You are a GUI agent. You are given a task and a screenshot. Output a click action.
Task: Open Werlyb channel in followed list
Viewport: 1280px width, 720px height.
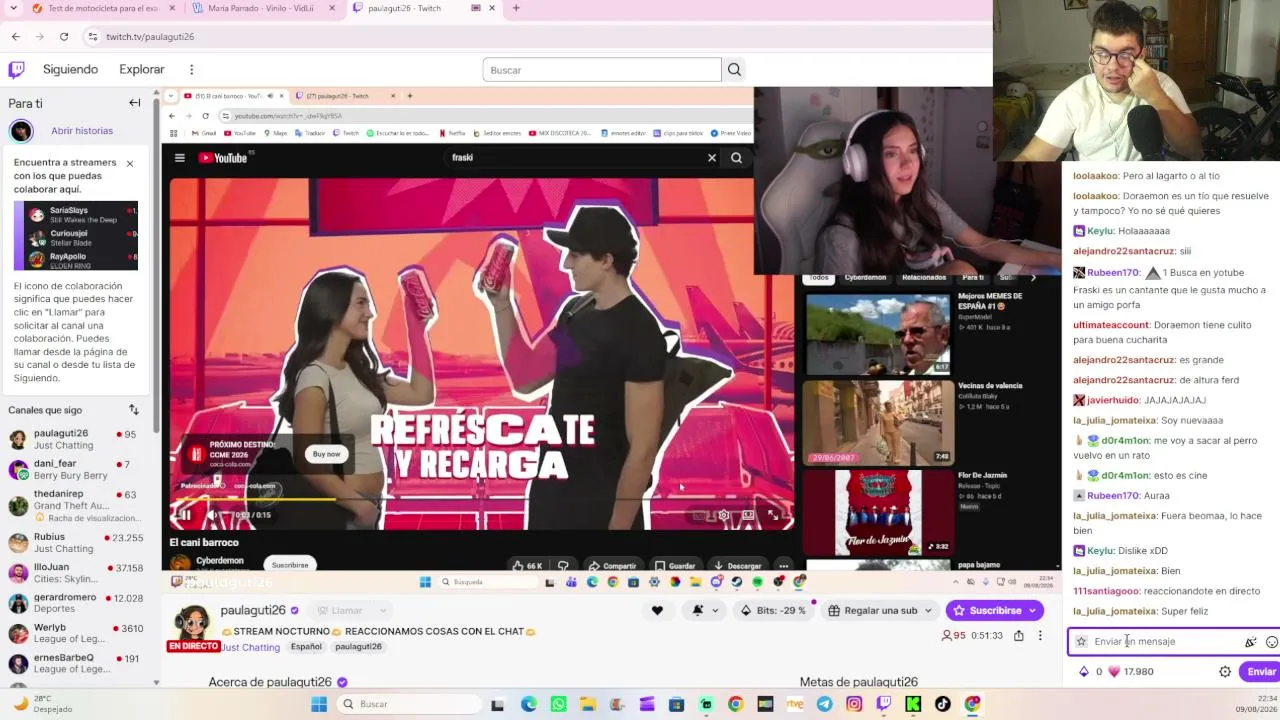click(76, 633)
